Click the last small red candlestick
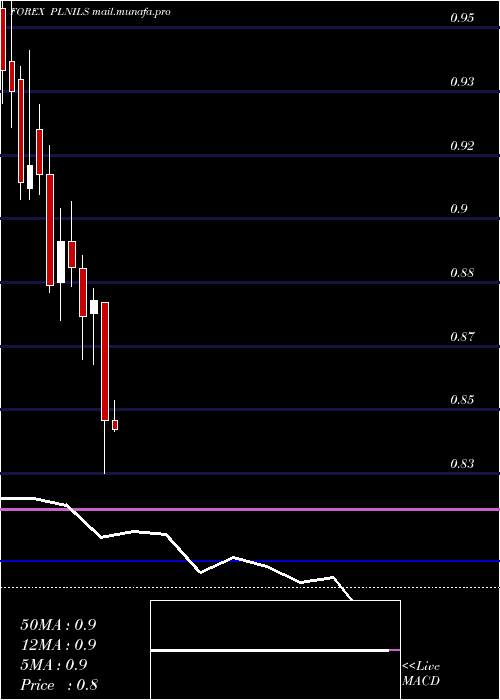The width and height of the screenshot is (500, 700). tap(115, 425)
